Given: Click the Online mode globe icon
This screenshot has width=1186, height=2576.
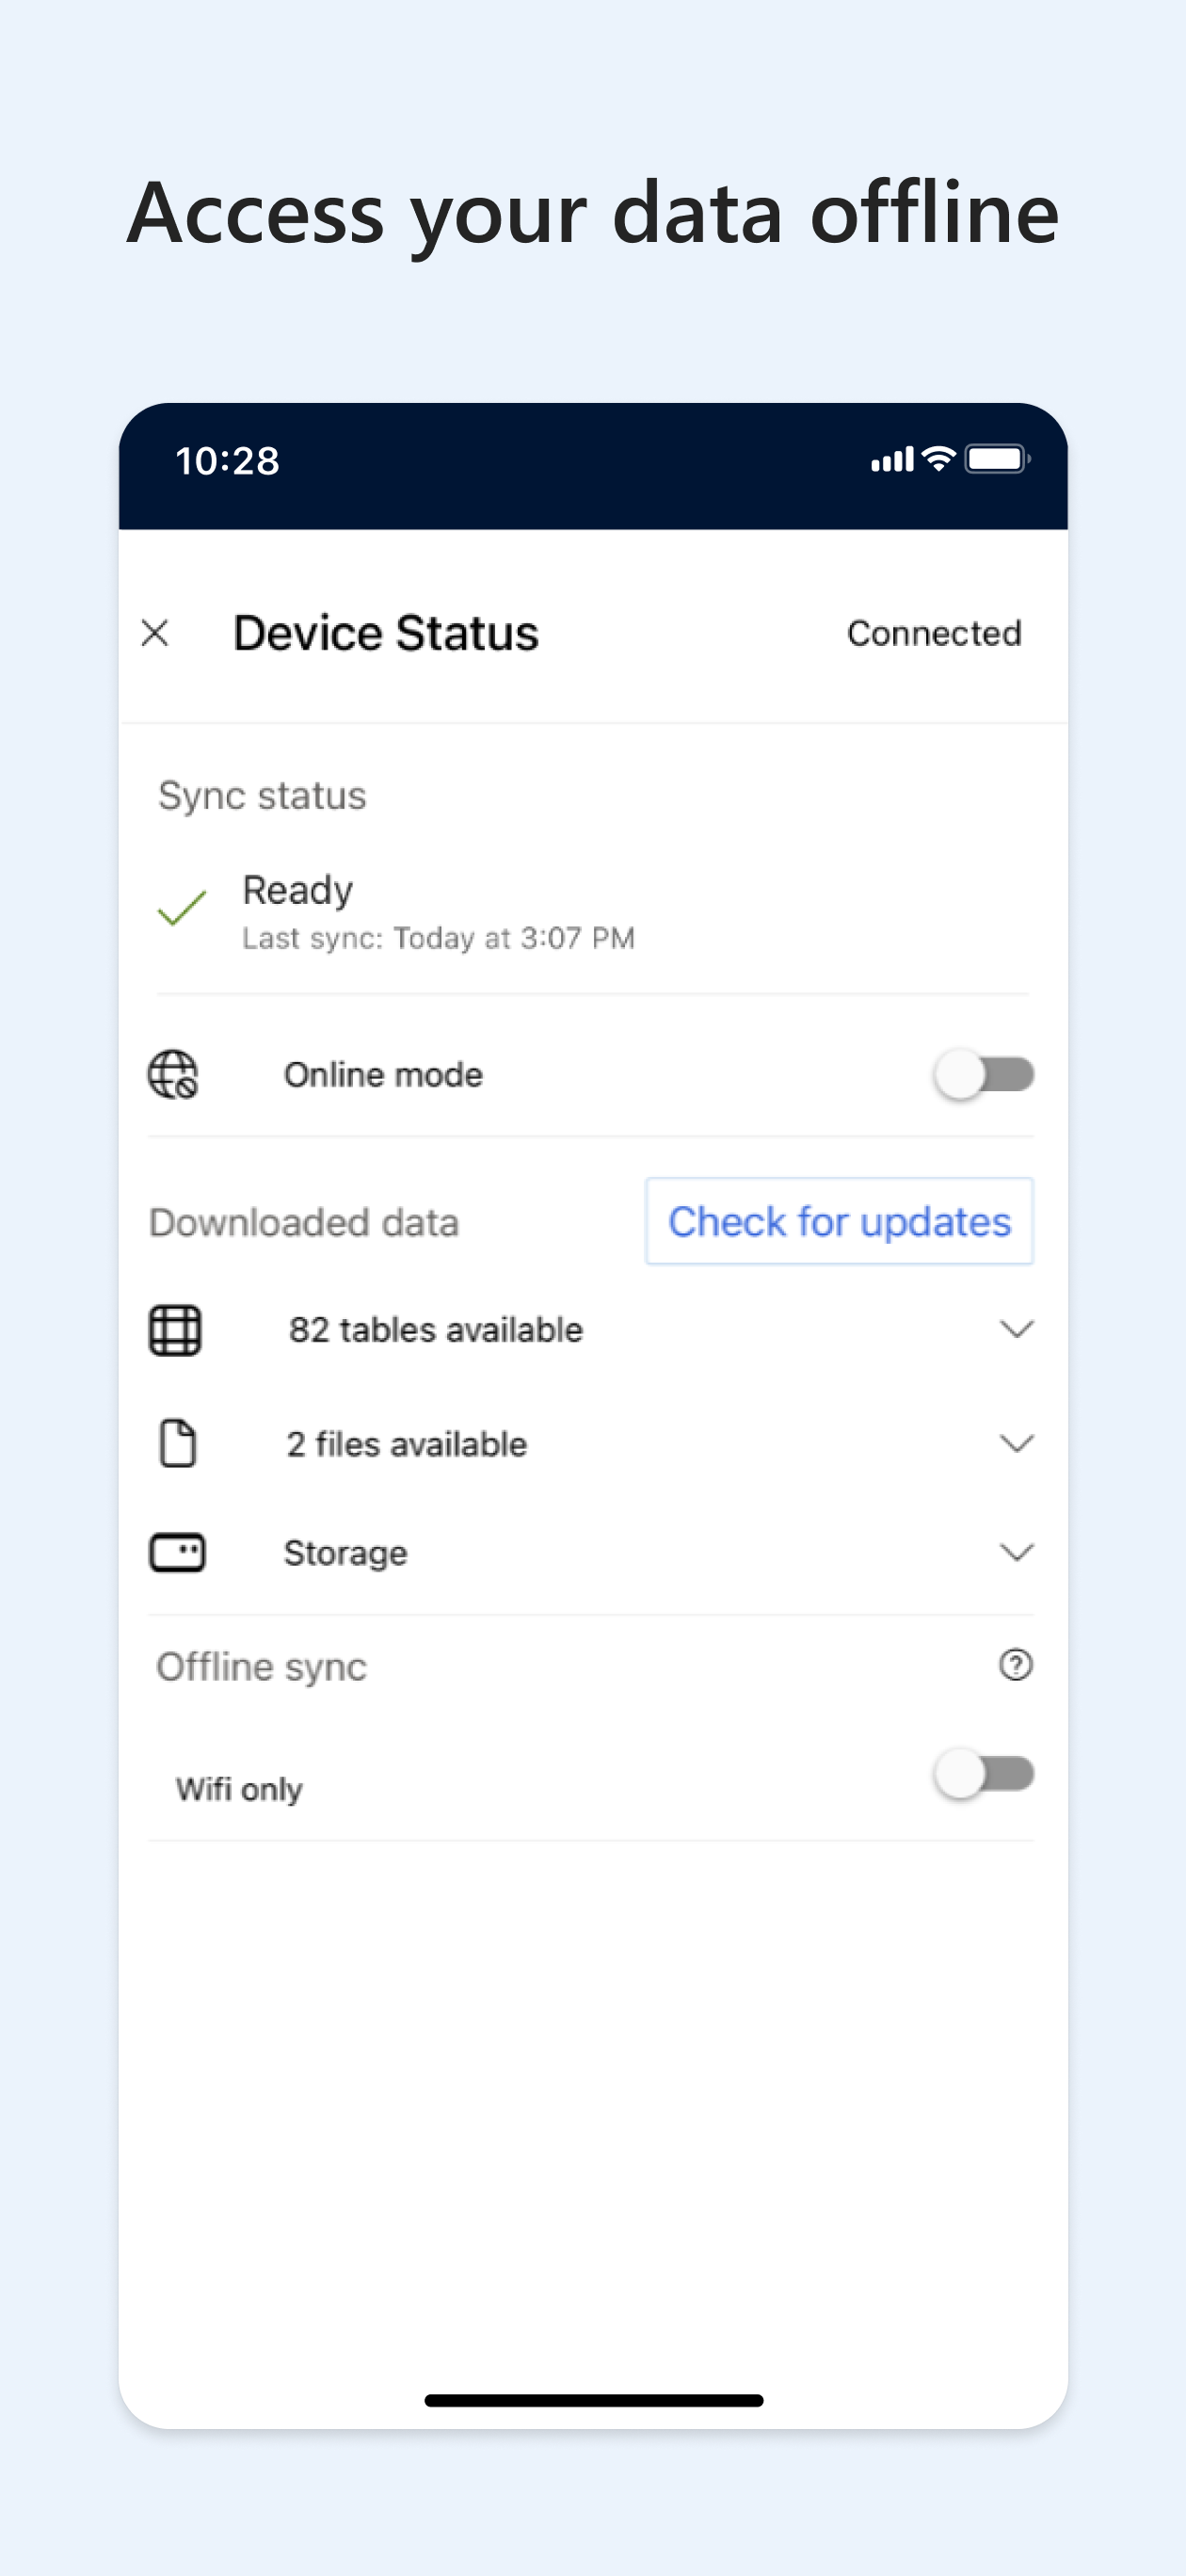Looking at the screenshot, I should (x=173, y=1075).
